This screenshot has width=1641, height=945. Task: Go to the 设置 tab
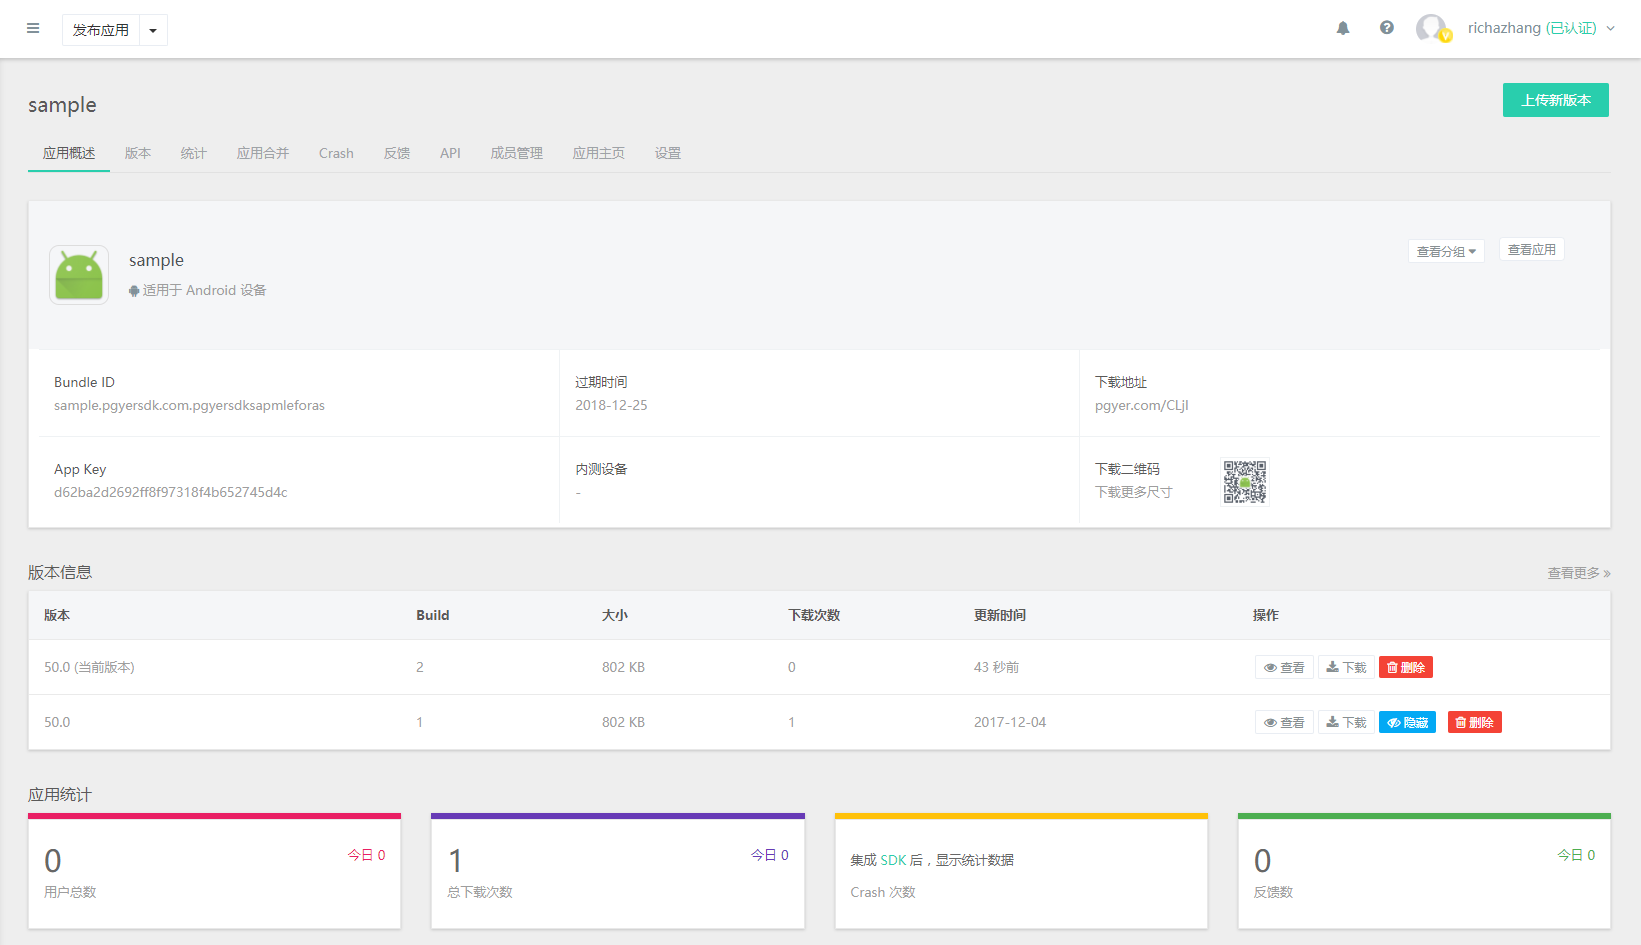(x=668, y=153)
